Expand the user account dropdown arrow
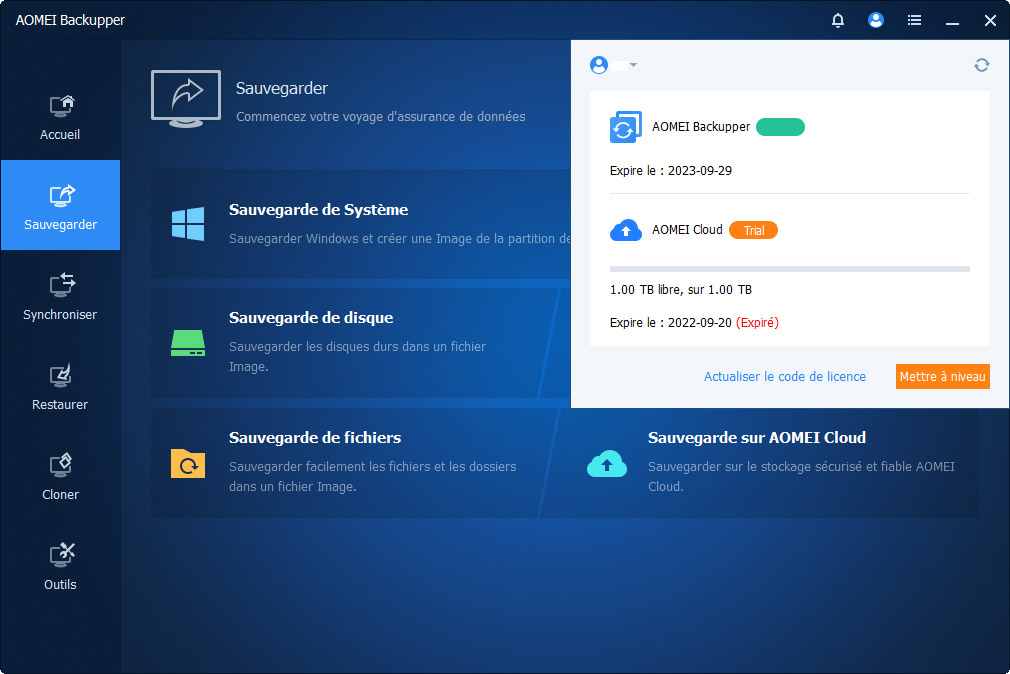Viewport: 1010px width, 674px height. [633, 65]
